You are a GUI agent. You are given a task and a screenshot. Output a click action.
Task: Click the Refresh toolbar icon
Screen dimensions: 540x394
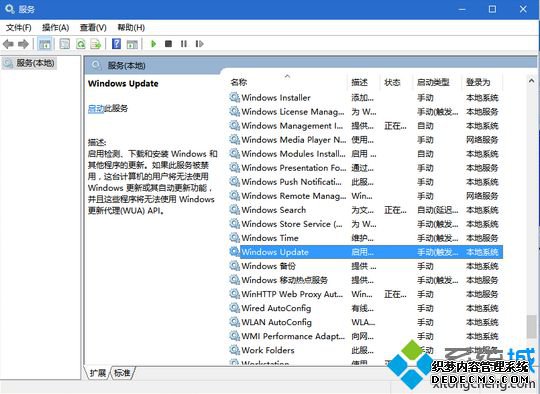[x=80, y=44]
